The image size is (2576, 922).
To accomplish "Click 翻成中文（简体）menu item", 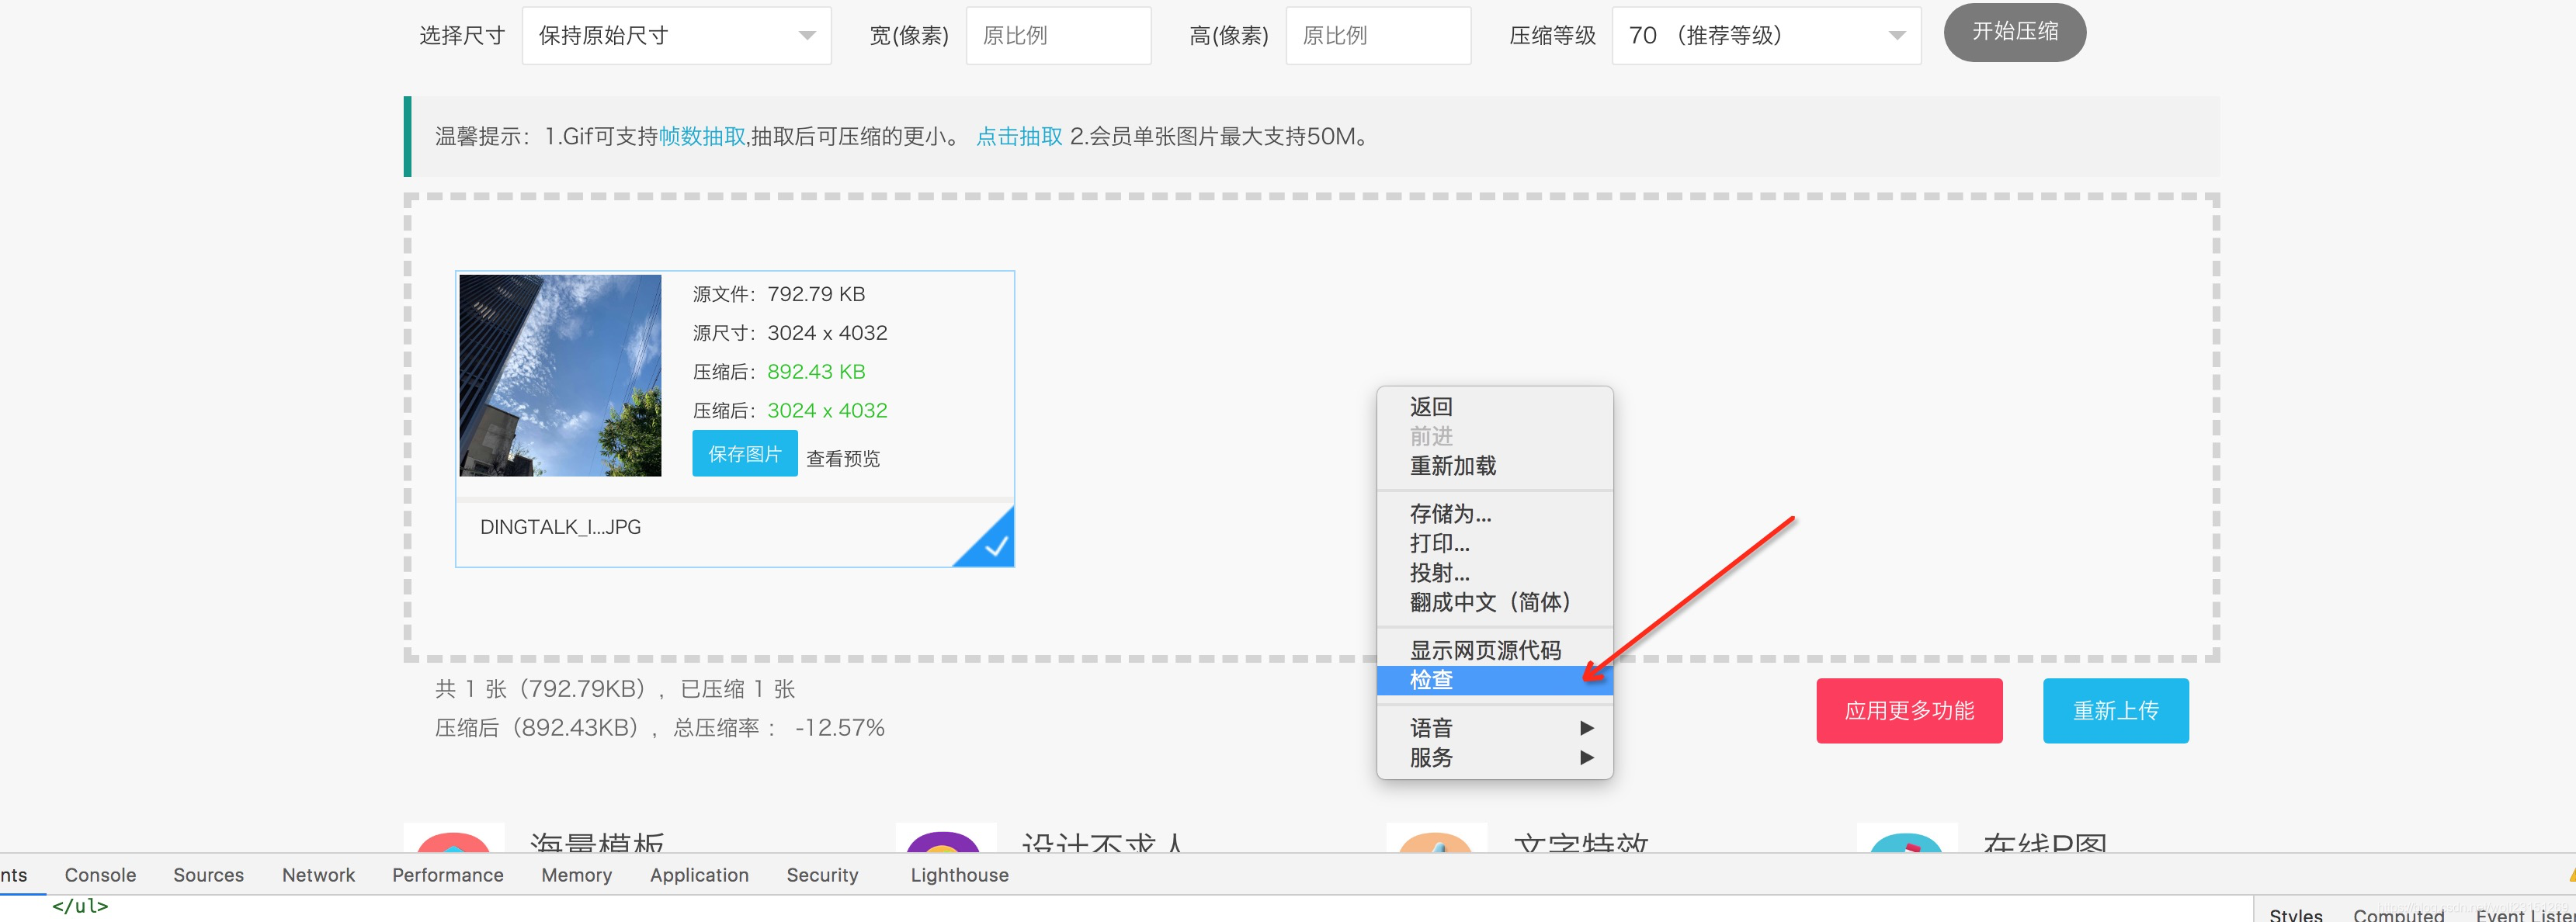I will [x=1490, y=602].
